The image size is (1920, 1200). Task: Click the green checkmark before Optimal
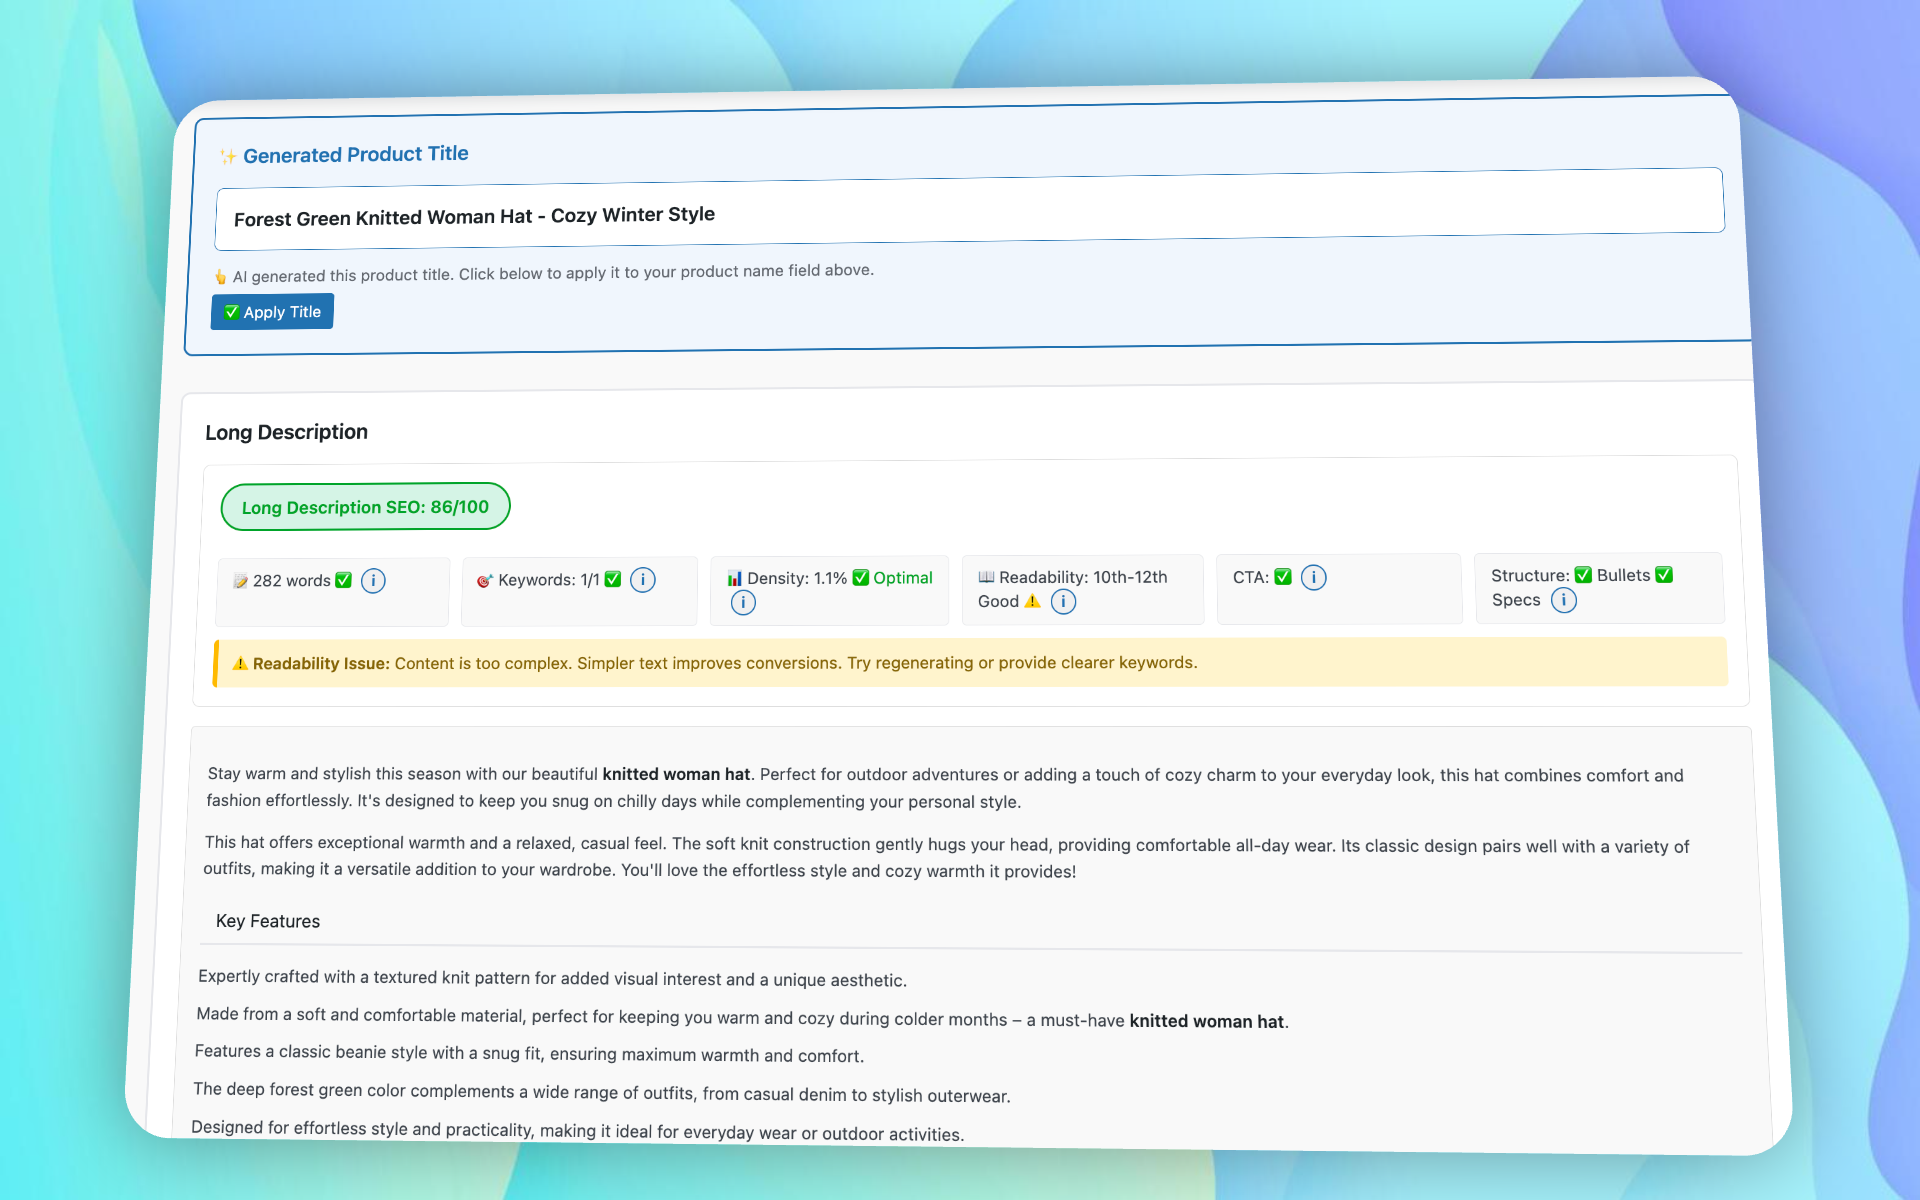point(860,578)
